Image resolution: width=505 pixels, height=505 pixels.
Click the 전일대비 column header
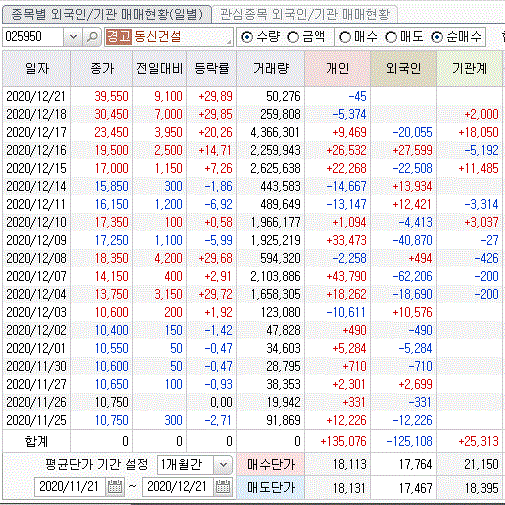(x=160, y=68)
